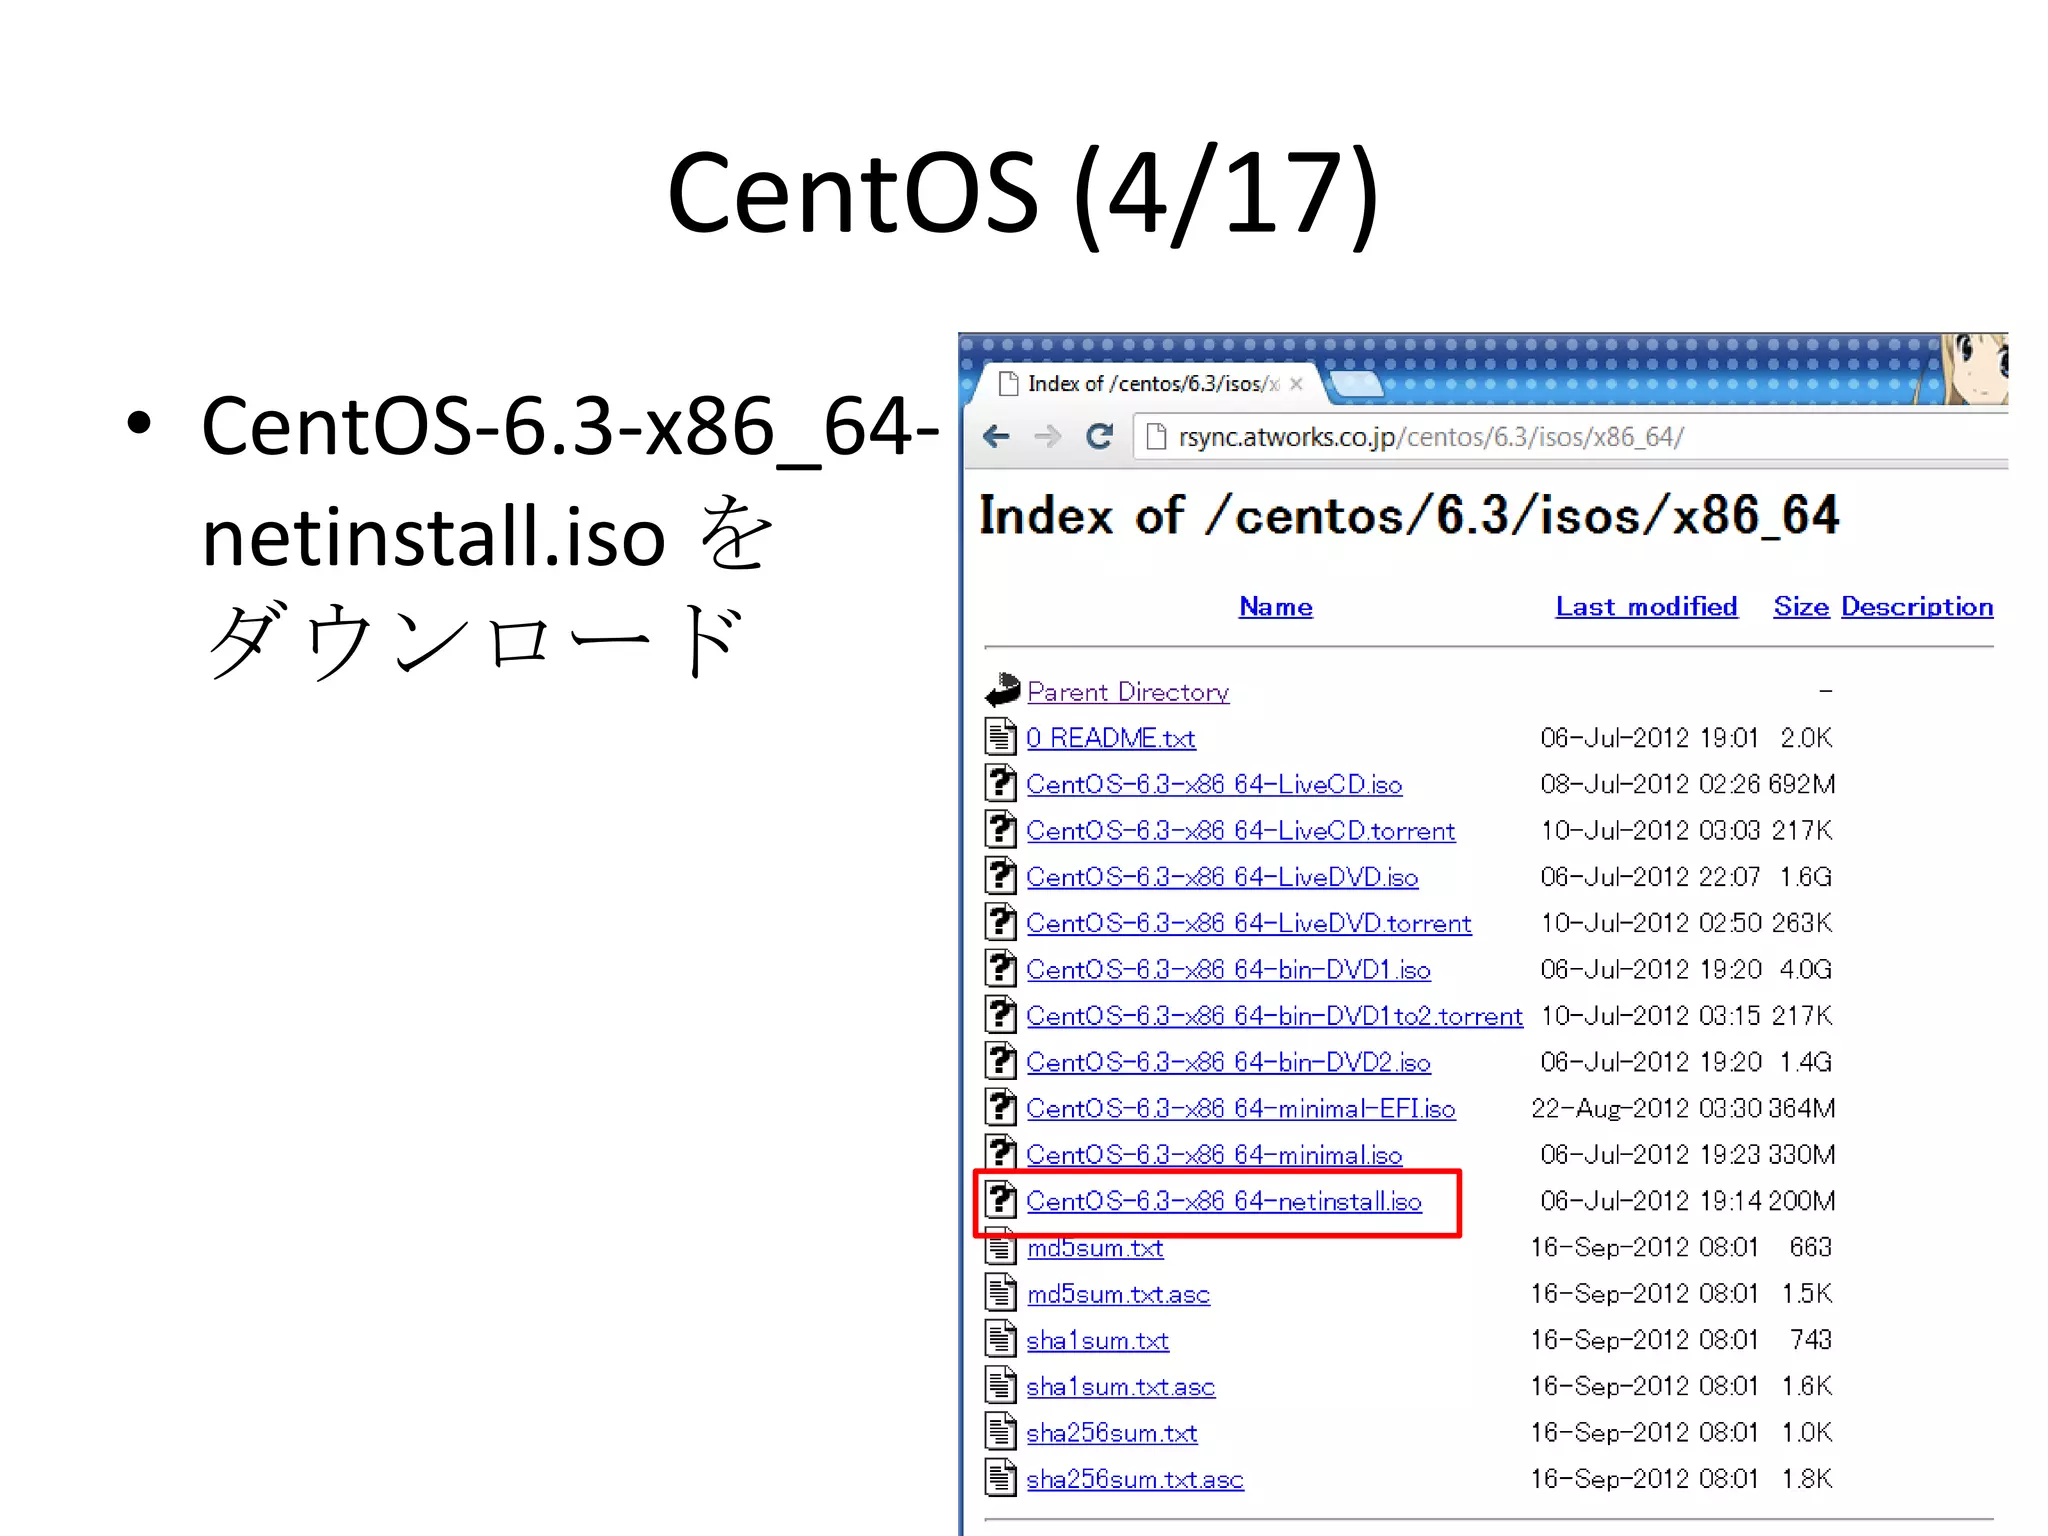This screenshot has width=2048, height=1536.
Task: Click the unknown-file icon beside LiveDVD.iso
Action: pos(1000,875)
